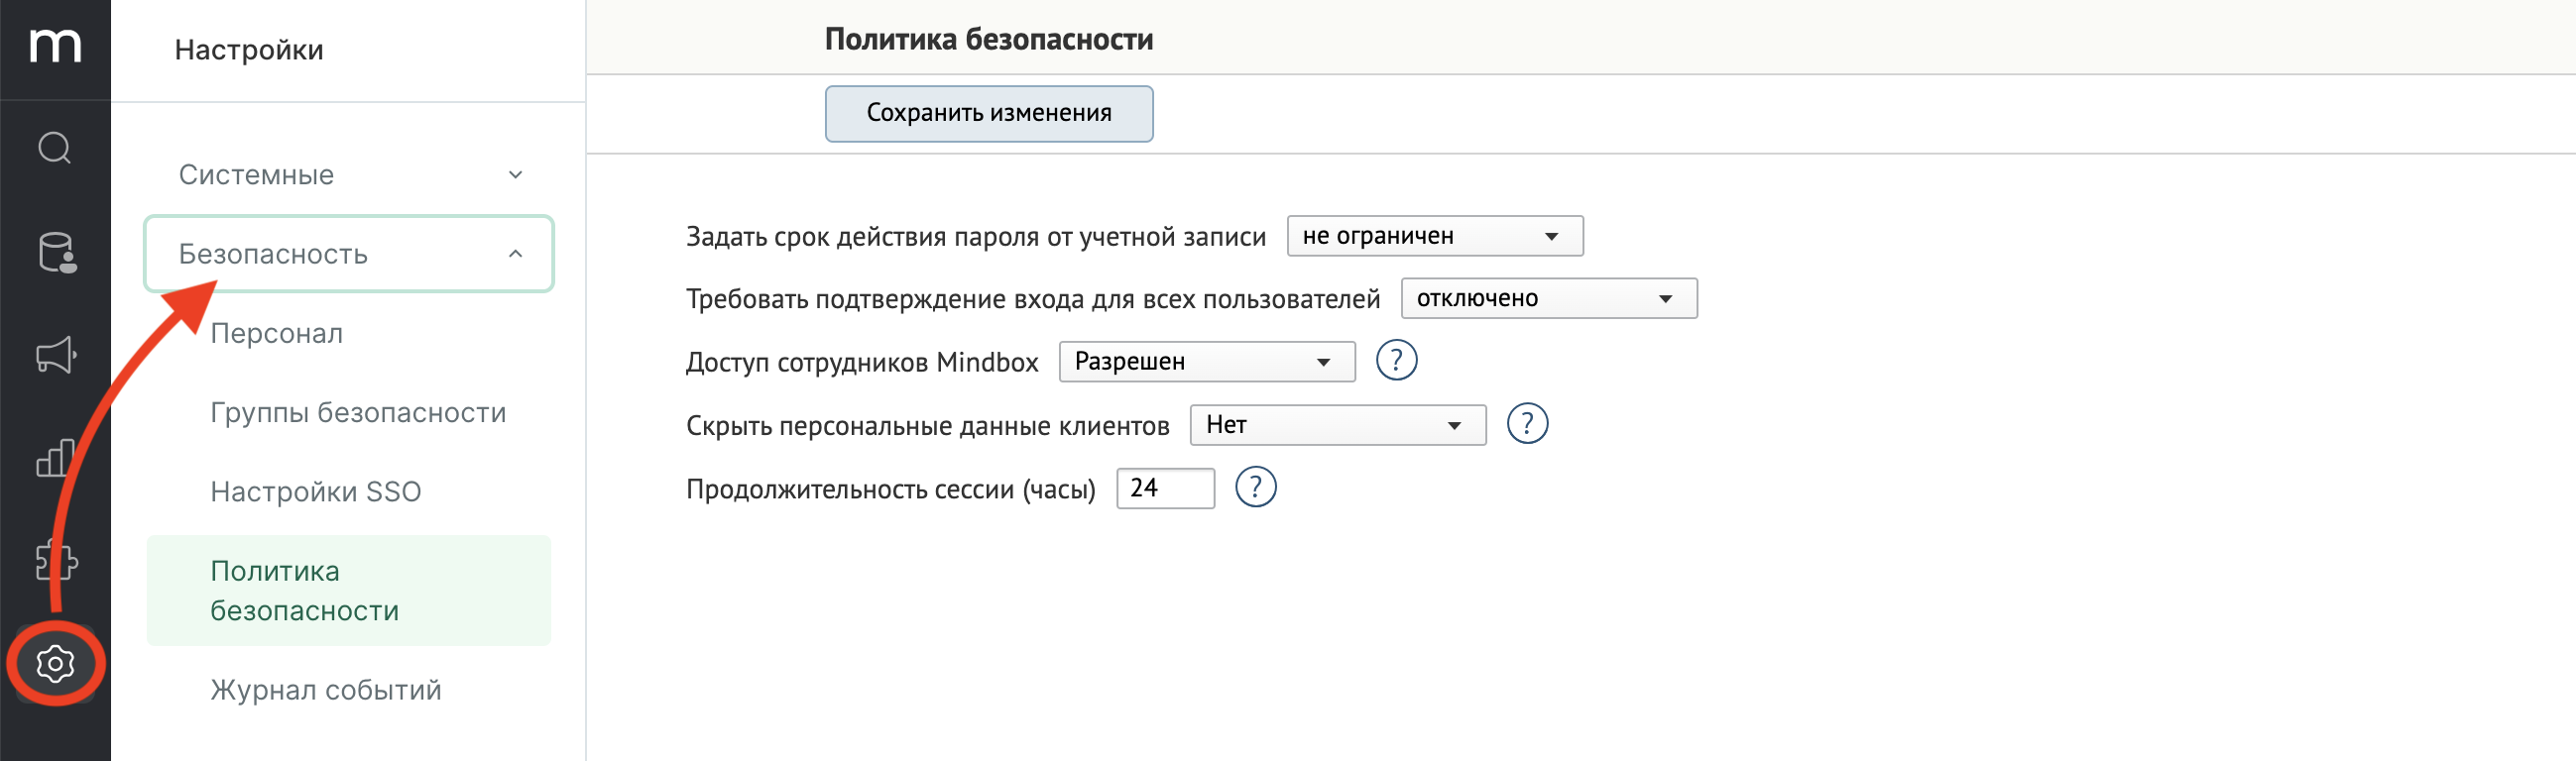This screenshot has width=2576, height=761.
Task: Open Журнал событий menu item
Action: coord(325,690)
